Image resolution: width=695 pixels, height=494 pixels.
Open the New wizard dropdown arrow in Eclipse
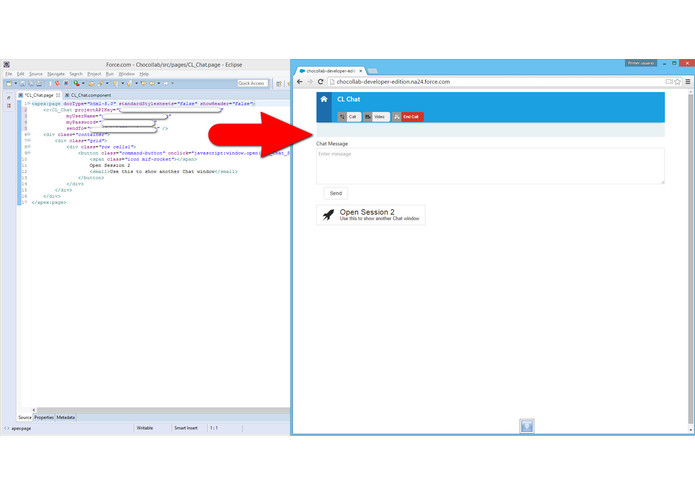(16, 83)
